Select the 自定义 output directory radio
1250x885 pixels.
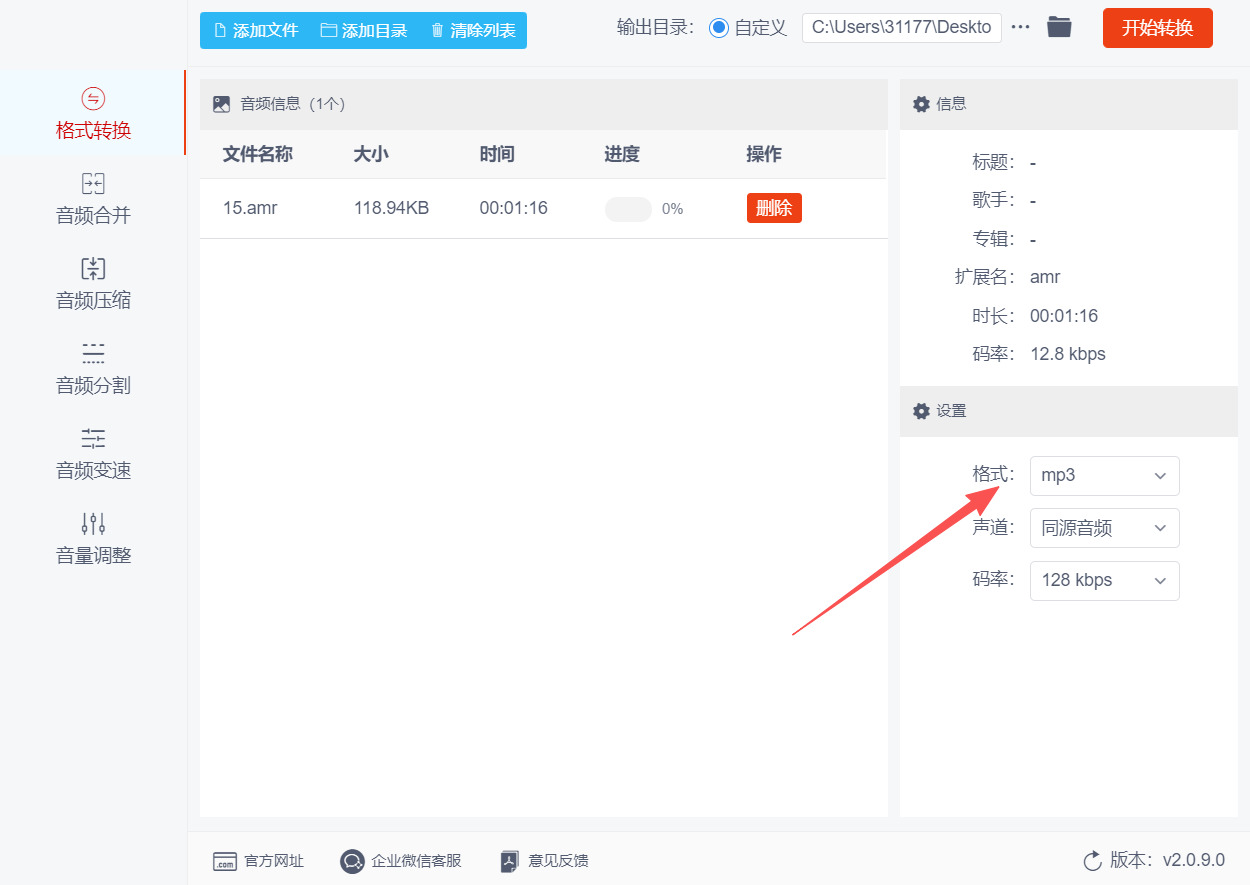(718, 28)
